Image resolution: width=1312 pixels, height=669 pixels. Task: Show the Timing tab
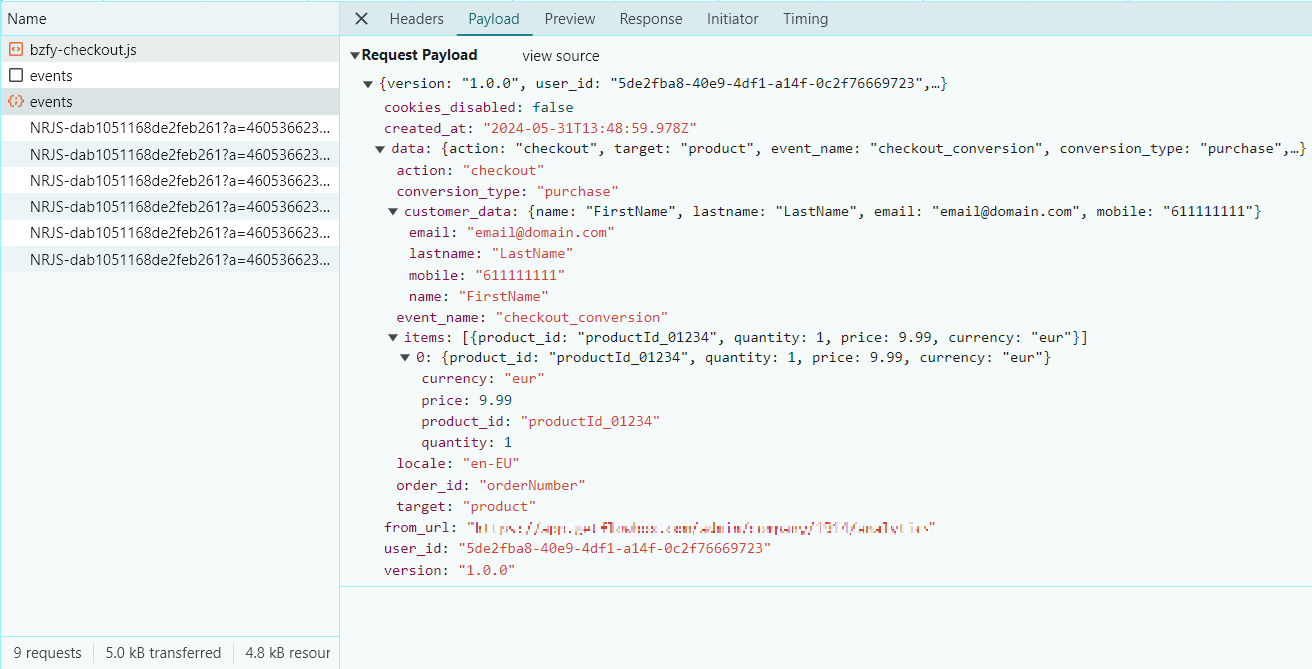pos(805,19)
